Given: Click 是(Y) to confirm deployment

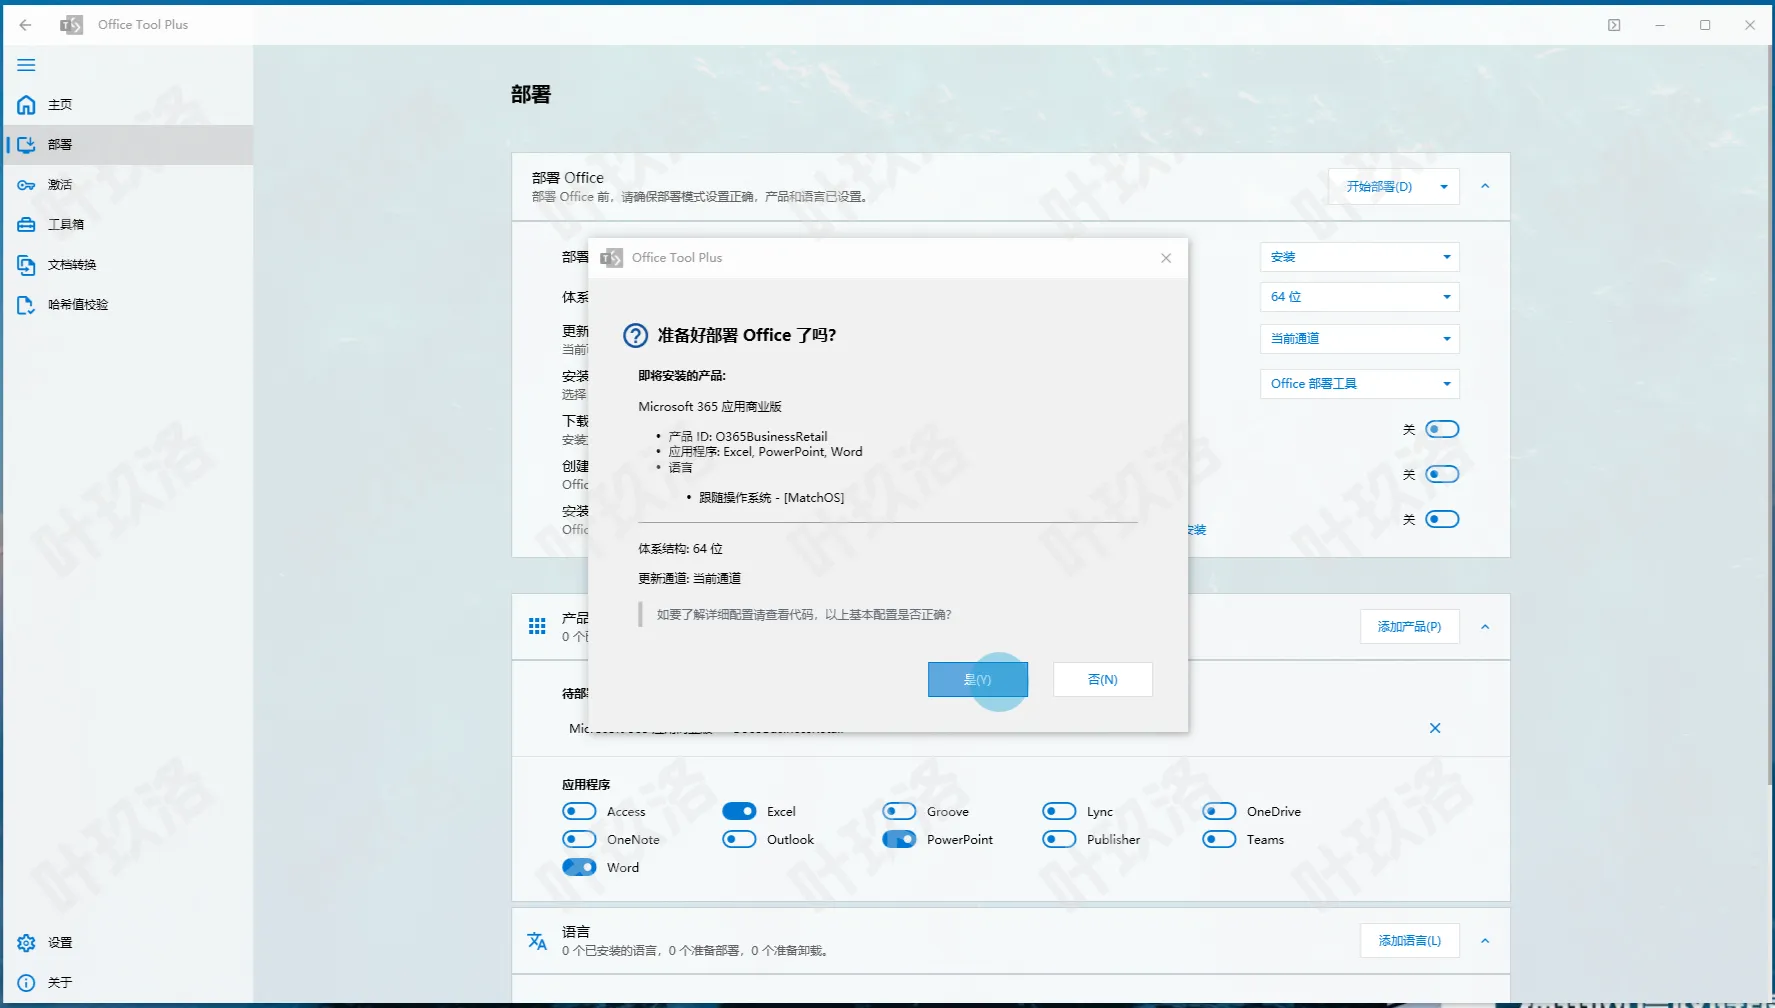Looking at the screenshot, I should (x=977, y=680).
